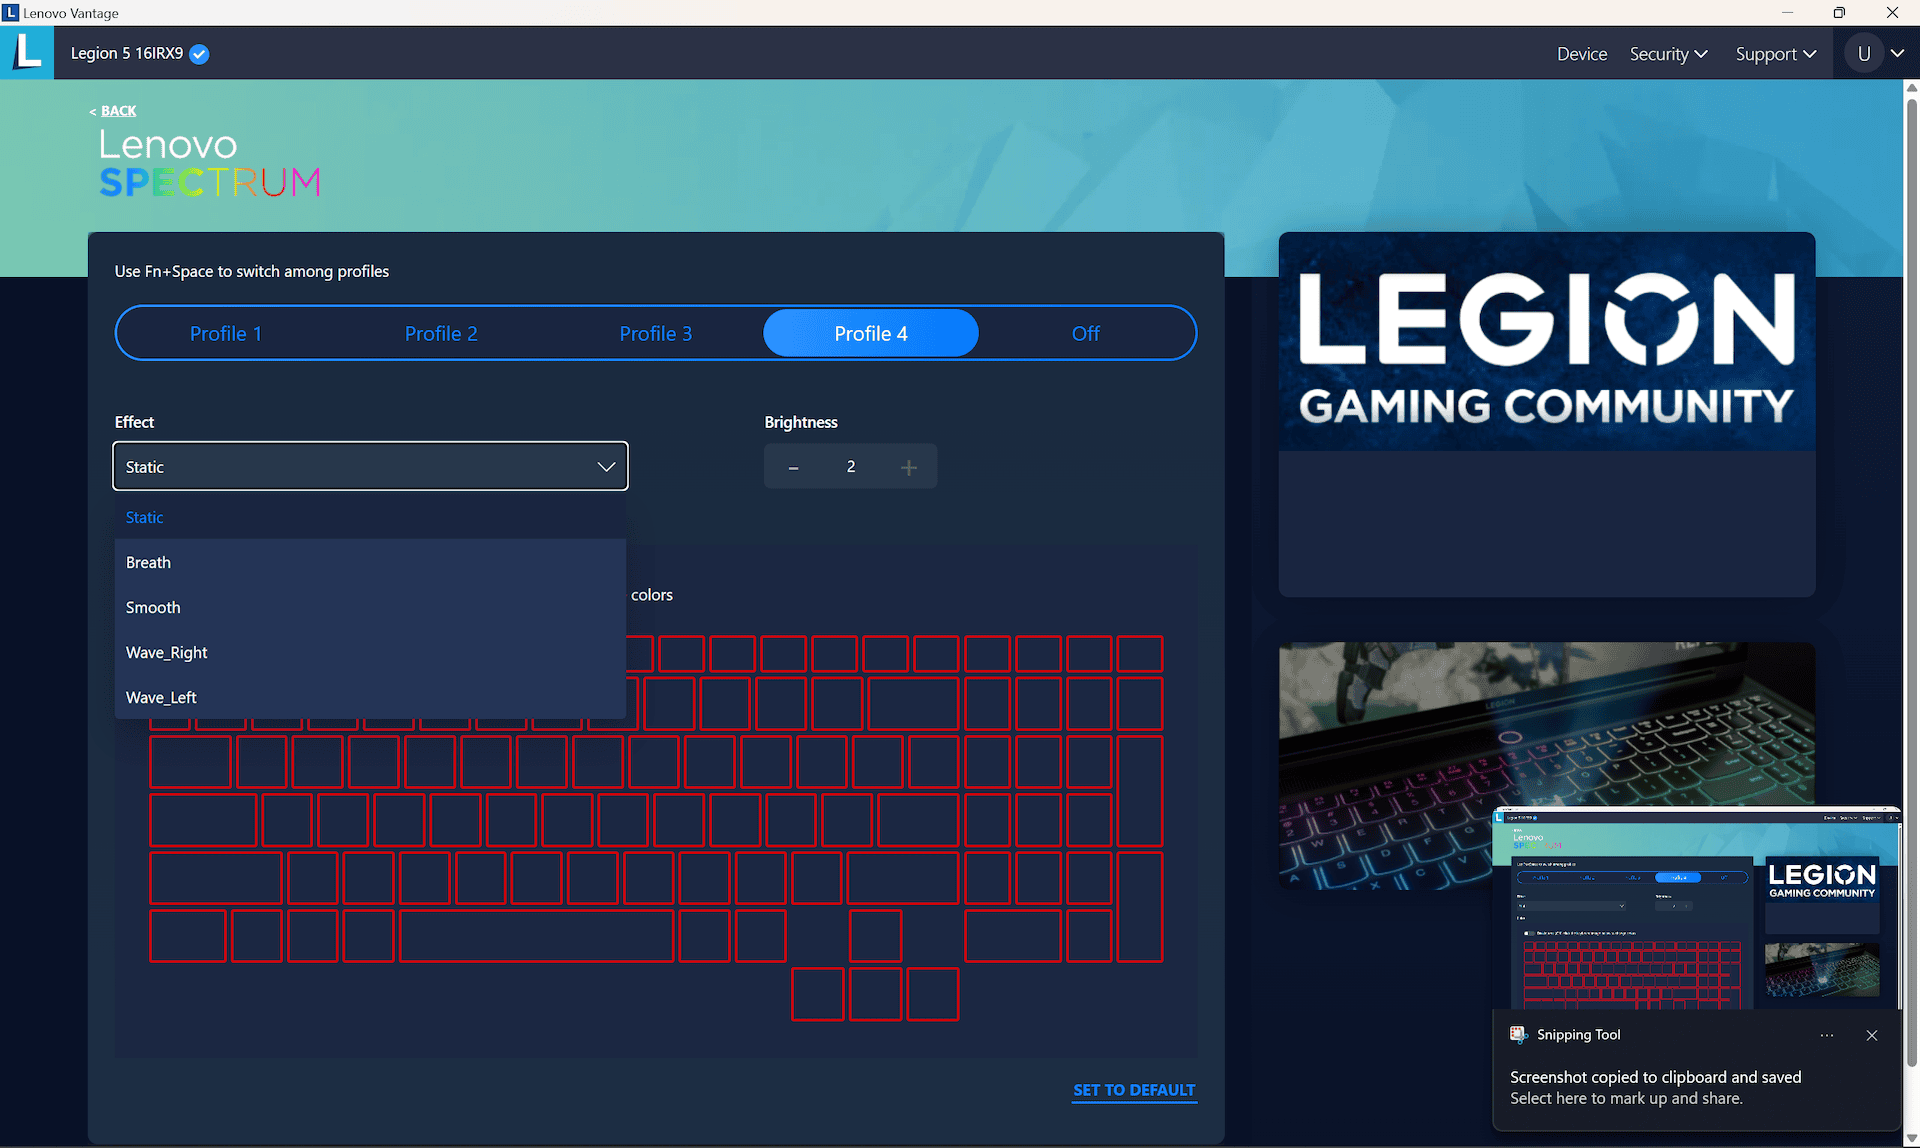
Task: Increase brightness with the plus button
Action: point(908,467)
